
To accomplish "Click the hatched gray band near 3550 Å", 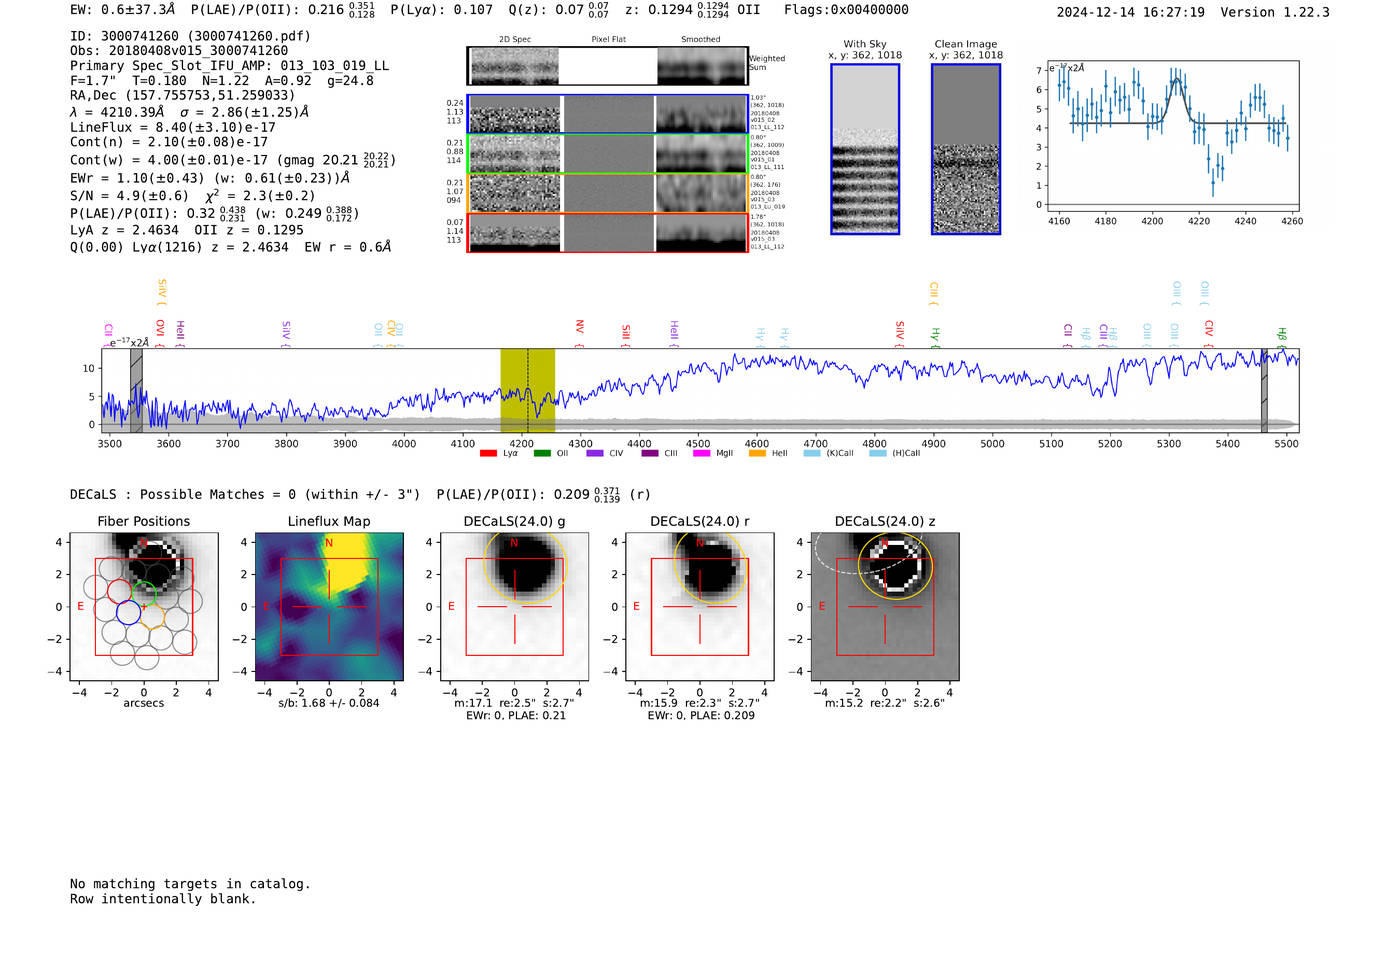I will tap(136, 391).
